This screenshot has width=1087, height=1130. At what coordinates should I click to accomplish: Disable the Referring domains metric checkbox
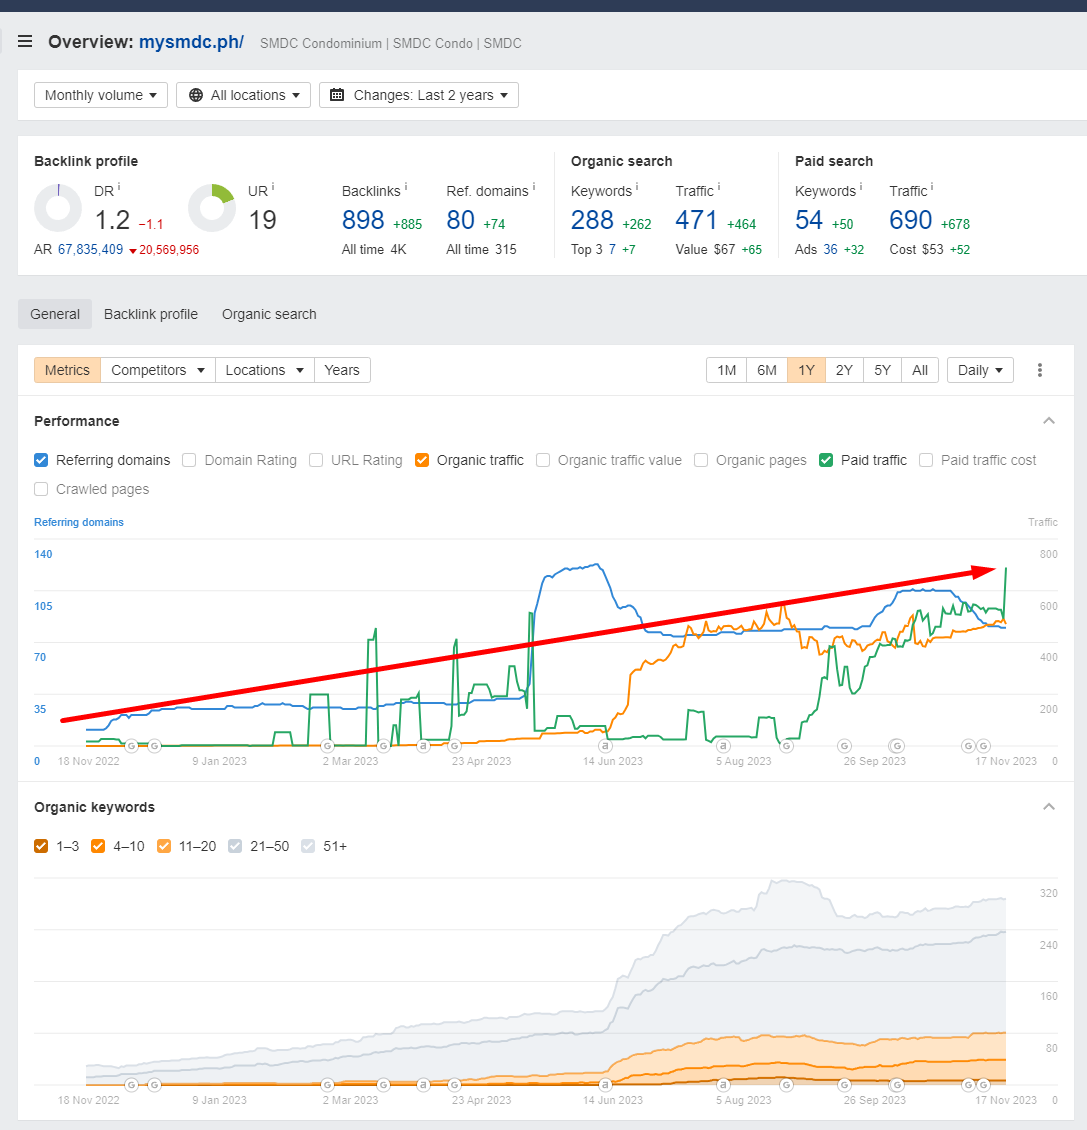coord(41,460)
